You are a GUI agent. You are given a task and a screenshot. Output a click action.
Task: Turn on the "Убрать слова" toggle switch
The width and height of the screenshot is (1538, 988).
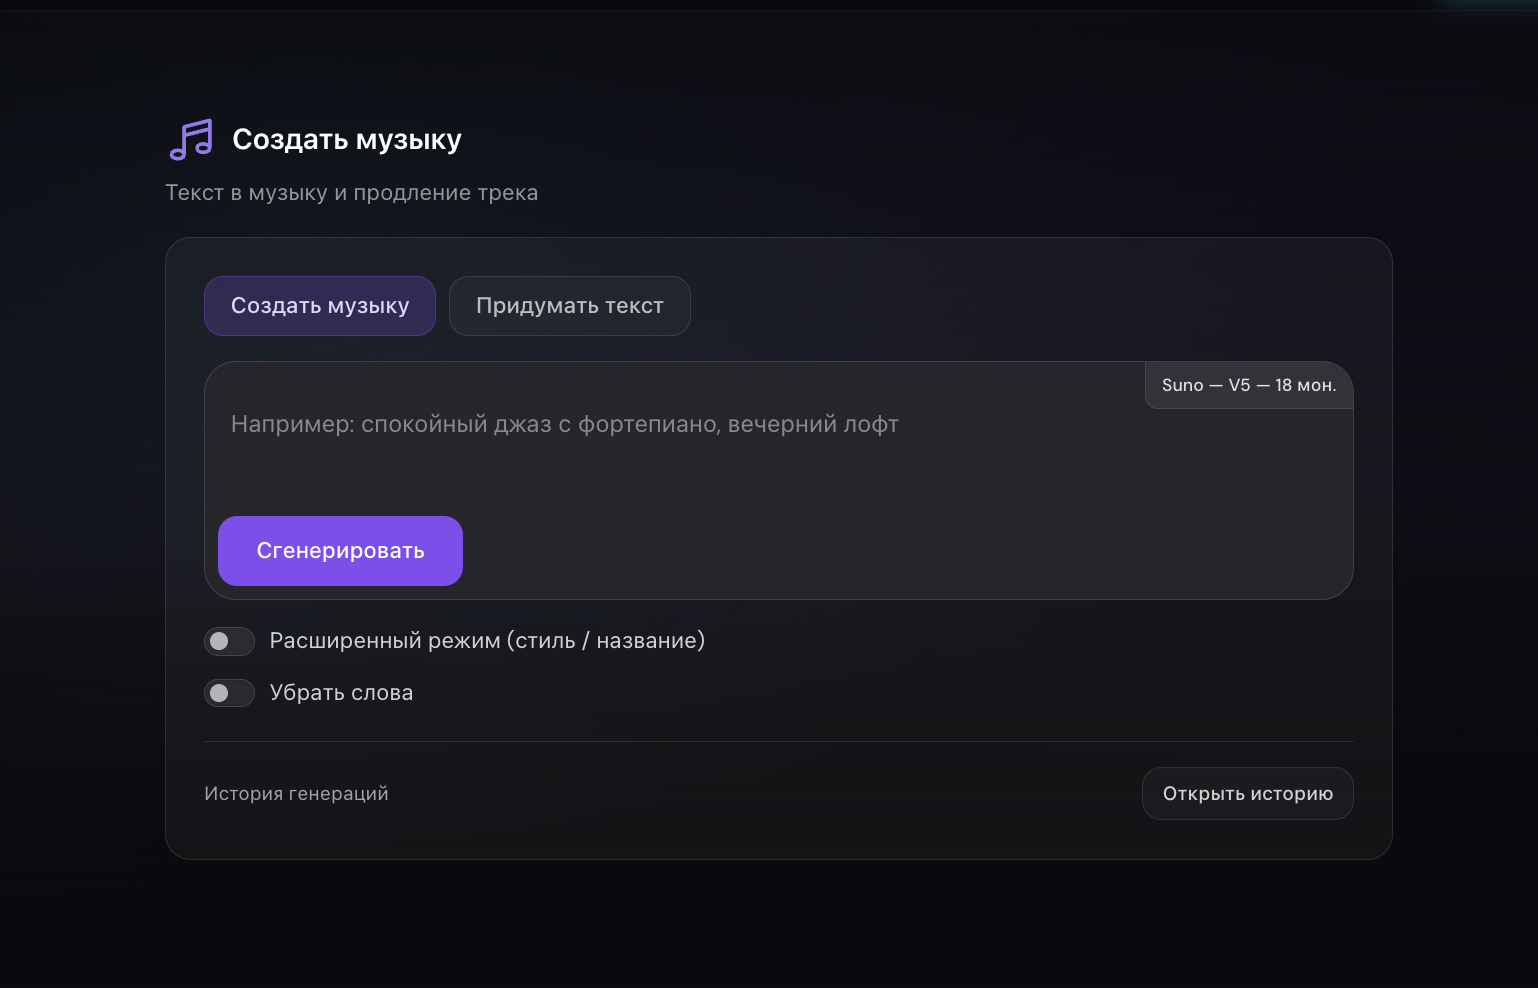coord(229,693)
